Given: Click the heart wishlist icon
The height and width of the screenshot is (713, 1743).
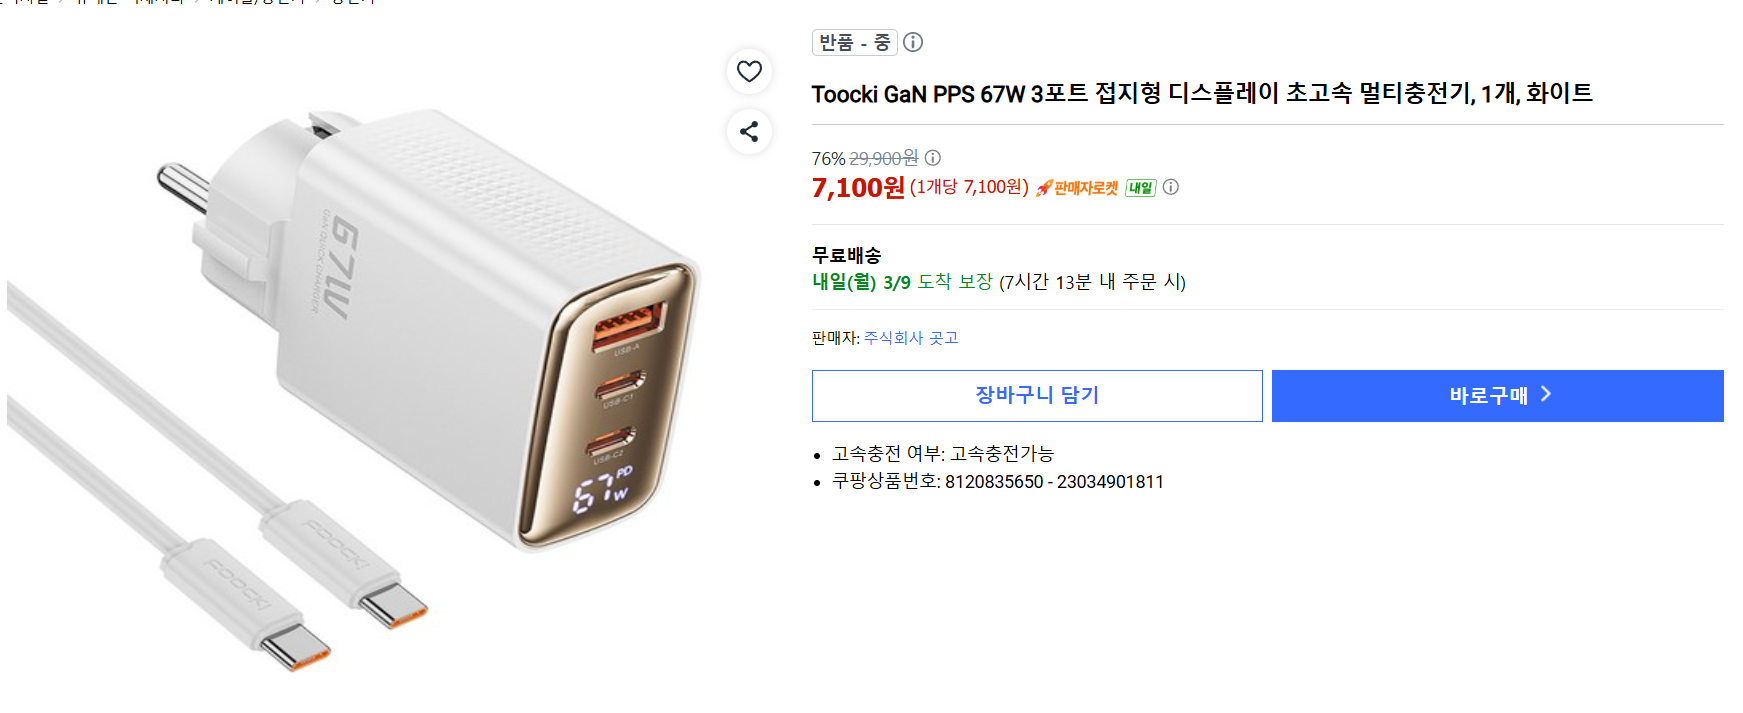Looking at the screenshot, I should point(749,71).
